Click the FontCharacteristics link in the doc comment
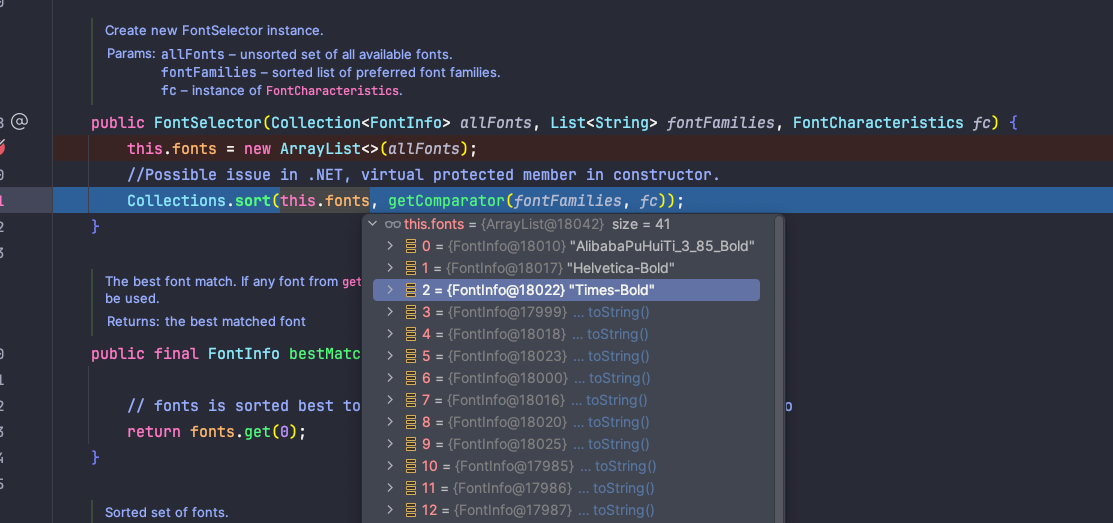The image size is (1113, 523). [331, 90]
